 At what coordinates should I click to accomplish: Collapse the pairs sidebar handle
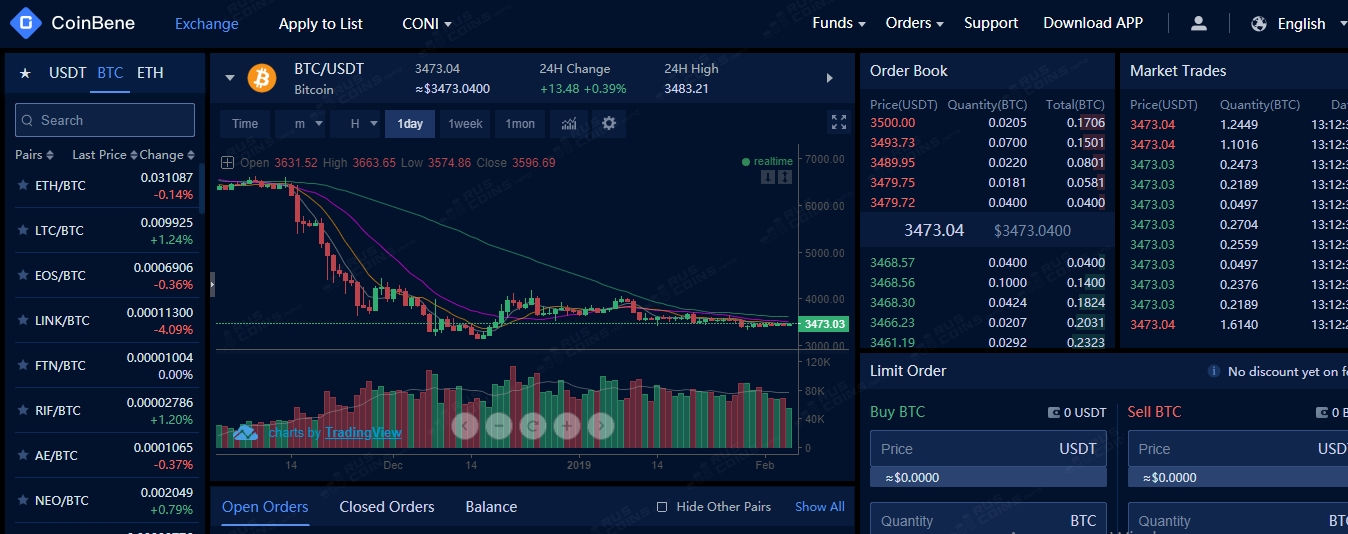[x=212, y=285]
